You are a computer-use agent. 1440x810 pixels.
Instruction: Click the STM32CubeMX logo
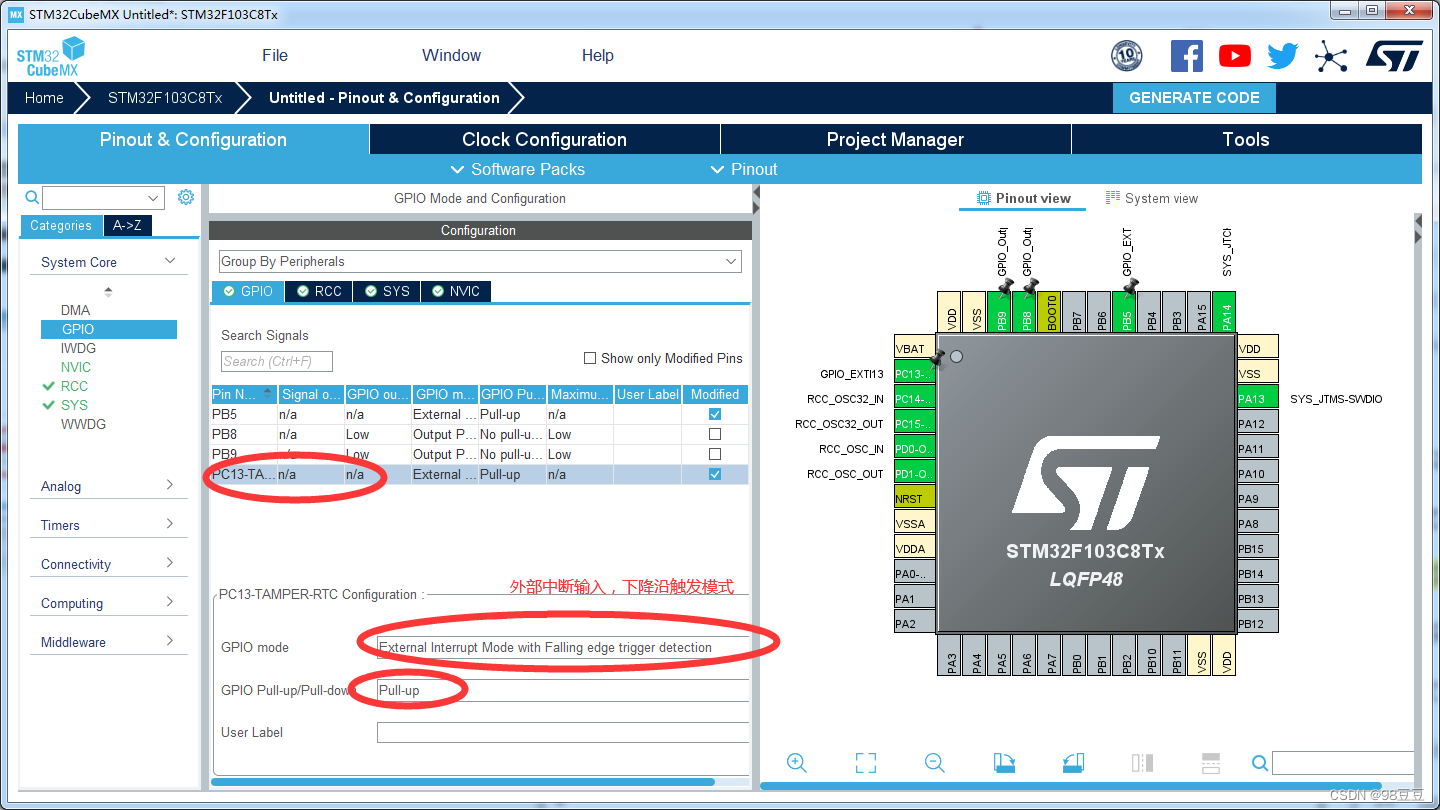pos(51,56)
